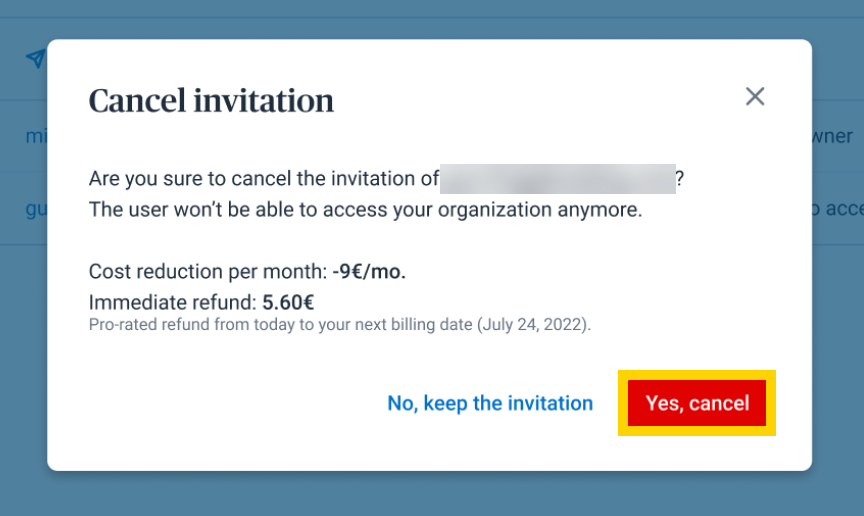Click the cut-off "acce" text at right
Screen dimensions: 864x516
point(837,209)
